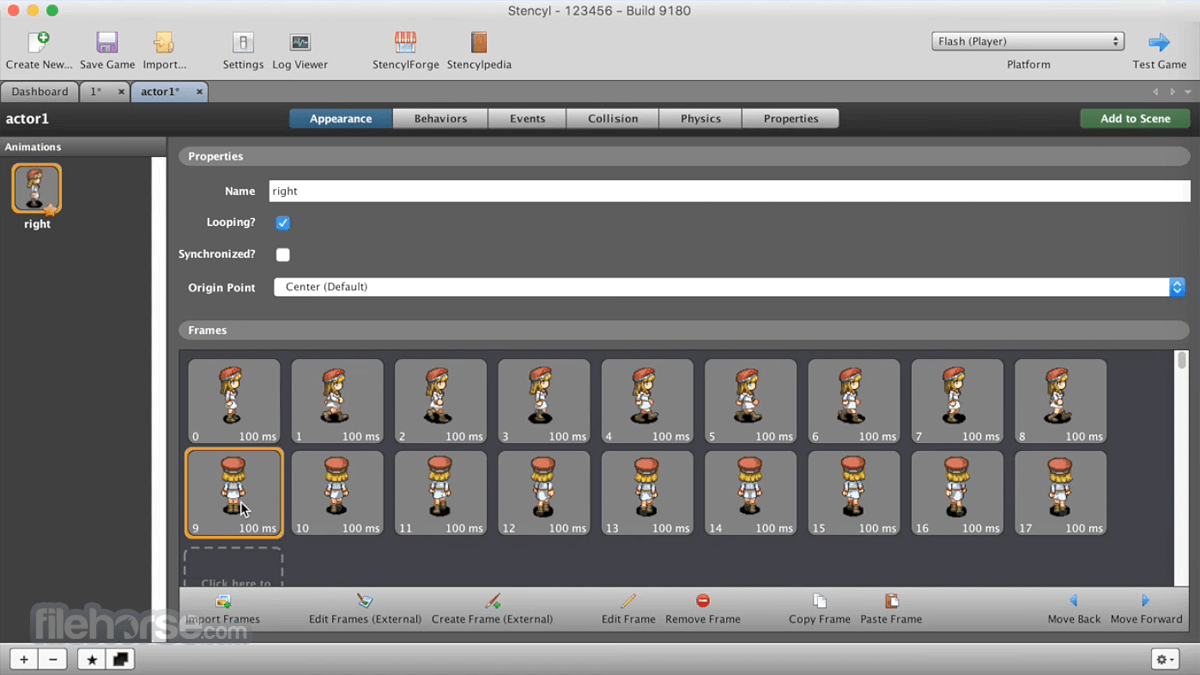Switch to the Behaviors tab

(x=441, y=119)
